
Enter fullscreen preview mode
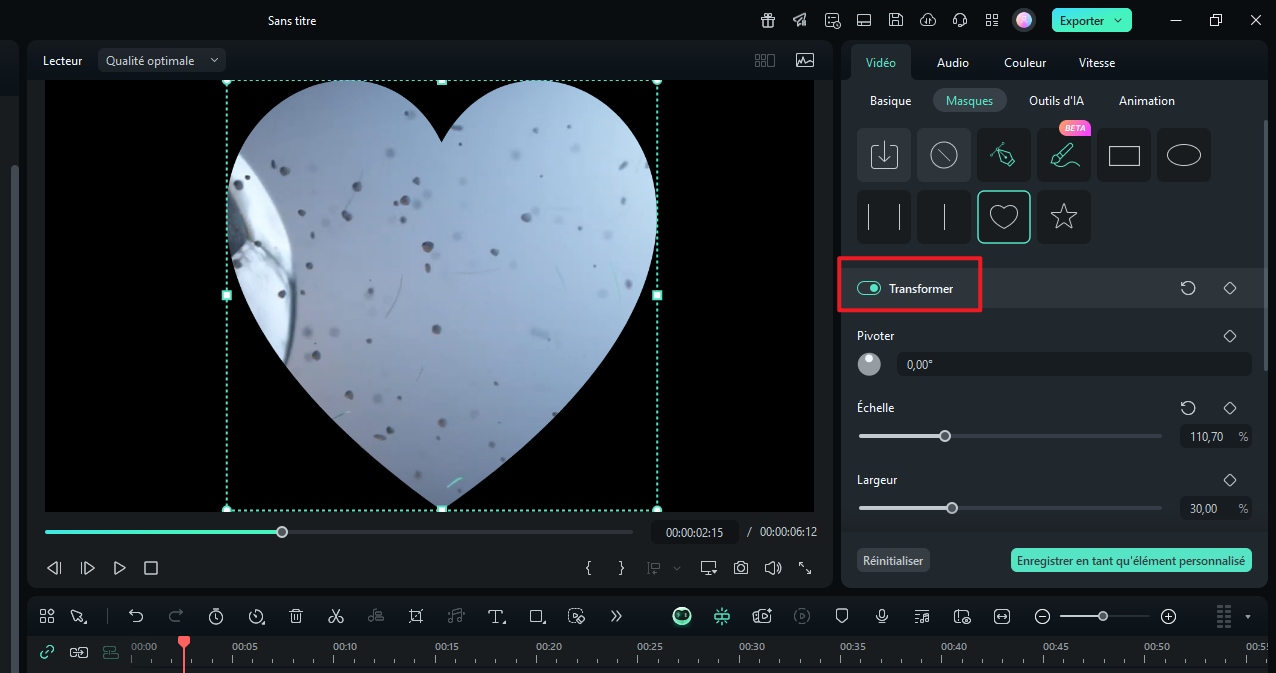(x=804, y=568)
